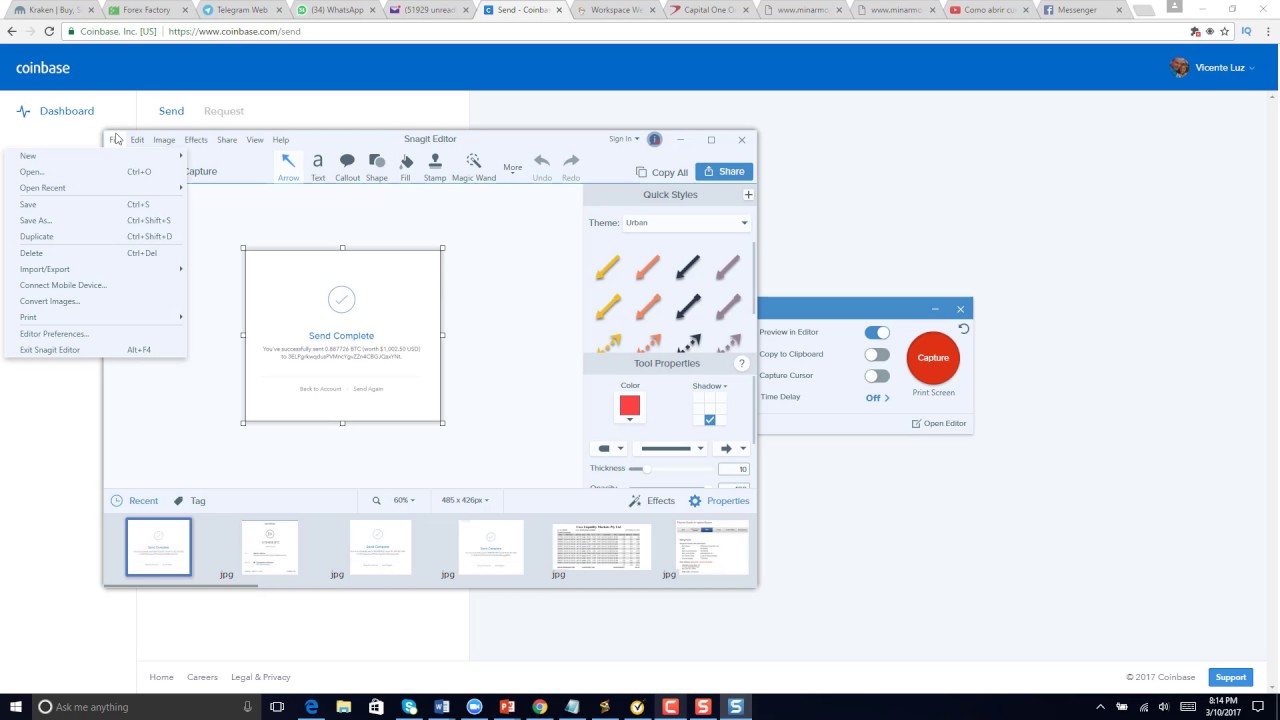Add a new quick style with plus icon

click(x=748, y=195)
